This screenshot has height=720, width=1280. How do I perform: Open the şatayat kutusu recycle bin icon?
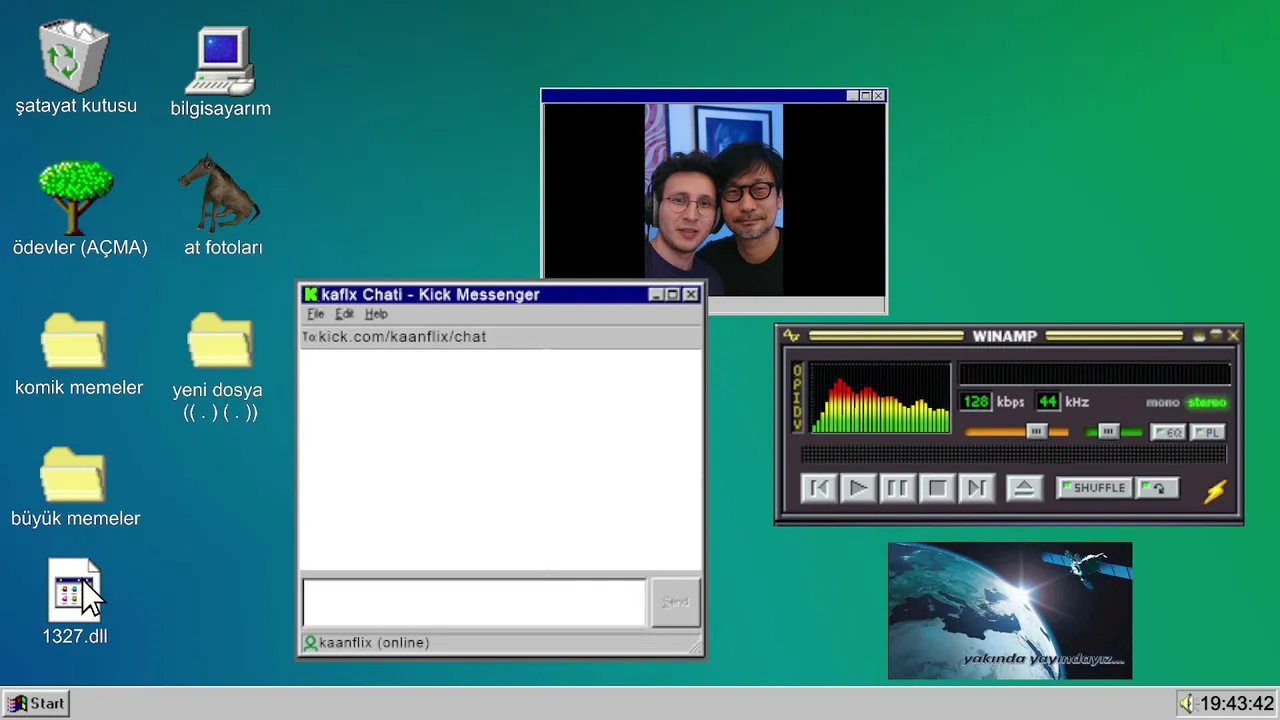pyautogui.click(x=74, y=57)
